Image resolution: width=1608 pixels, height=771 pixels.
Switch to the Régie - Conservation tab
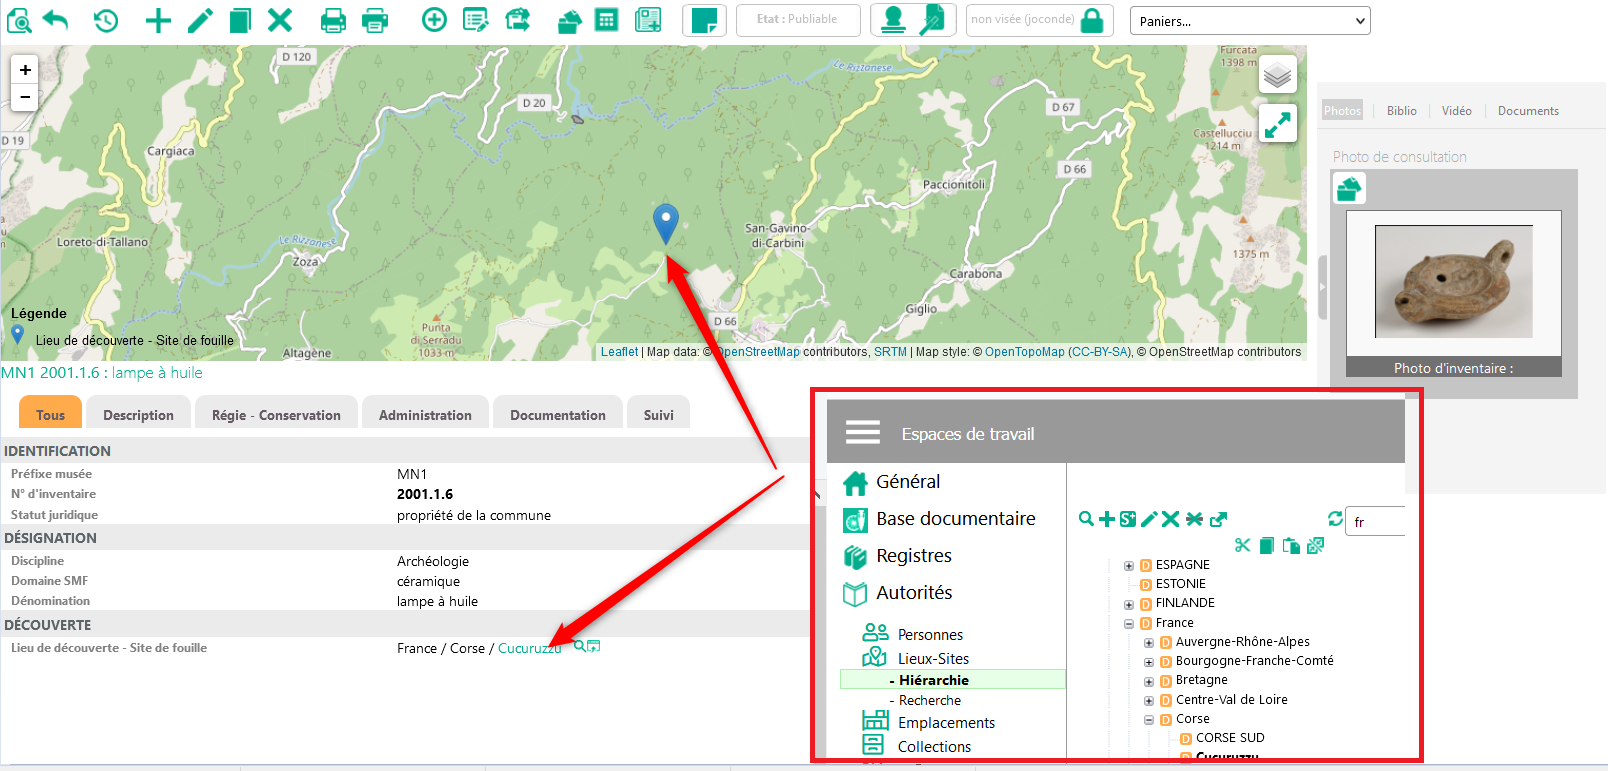pyautogui.click(x=276, y=415)
